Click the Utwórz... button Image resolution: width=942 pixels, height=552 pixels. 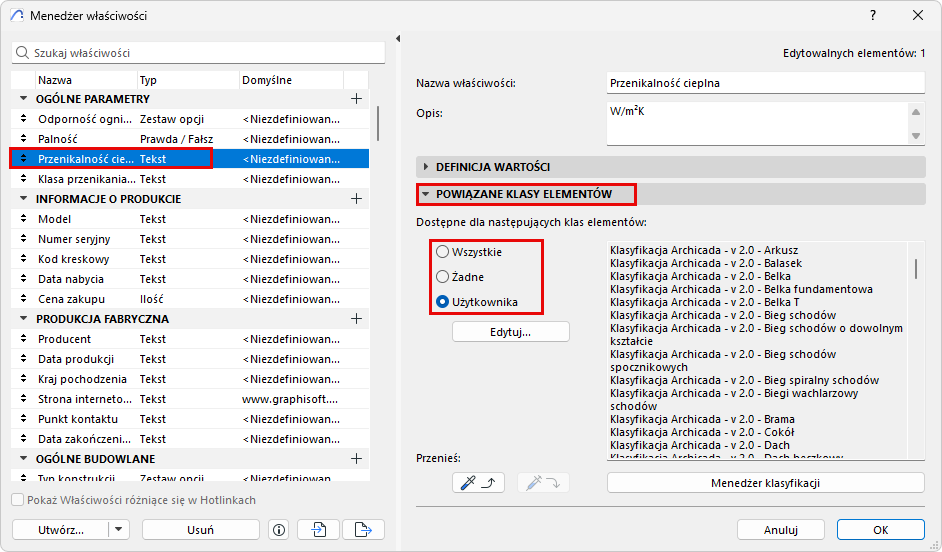[x=61, y=530]
